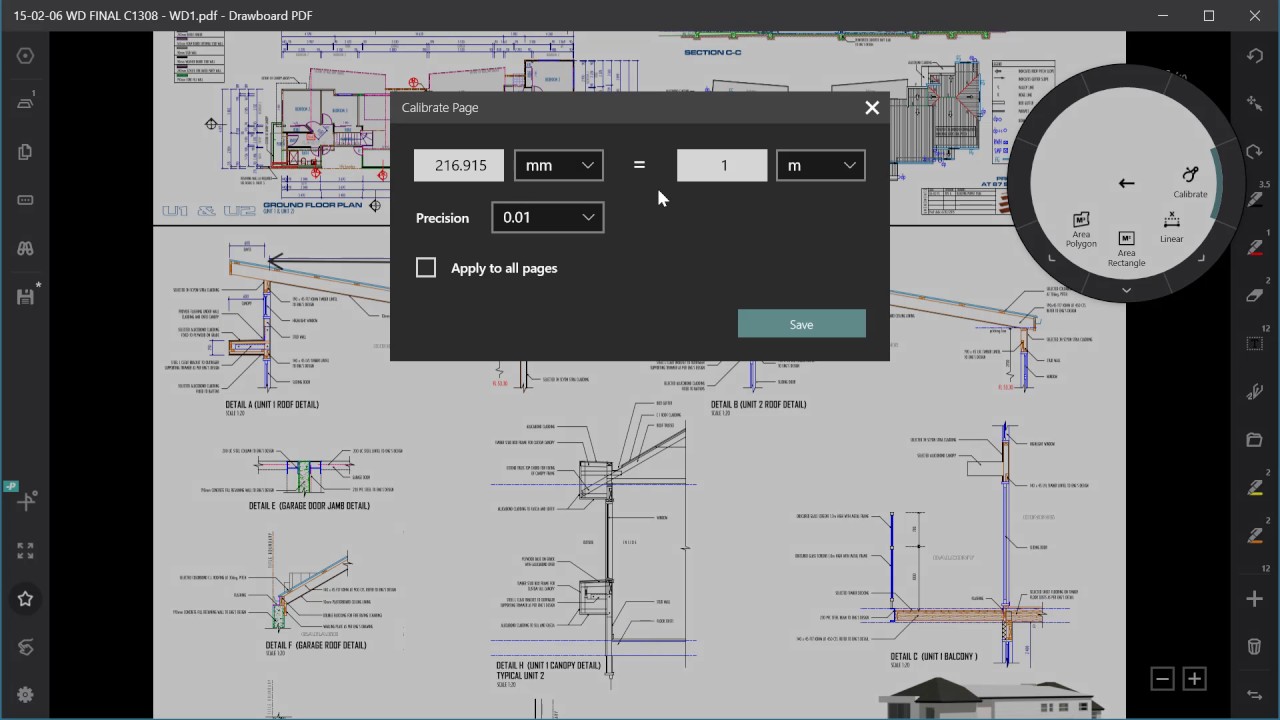This screenshot has width=1280, height=720.
Task: Open the hexagon main menu icon
Action: point(26,56)
